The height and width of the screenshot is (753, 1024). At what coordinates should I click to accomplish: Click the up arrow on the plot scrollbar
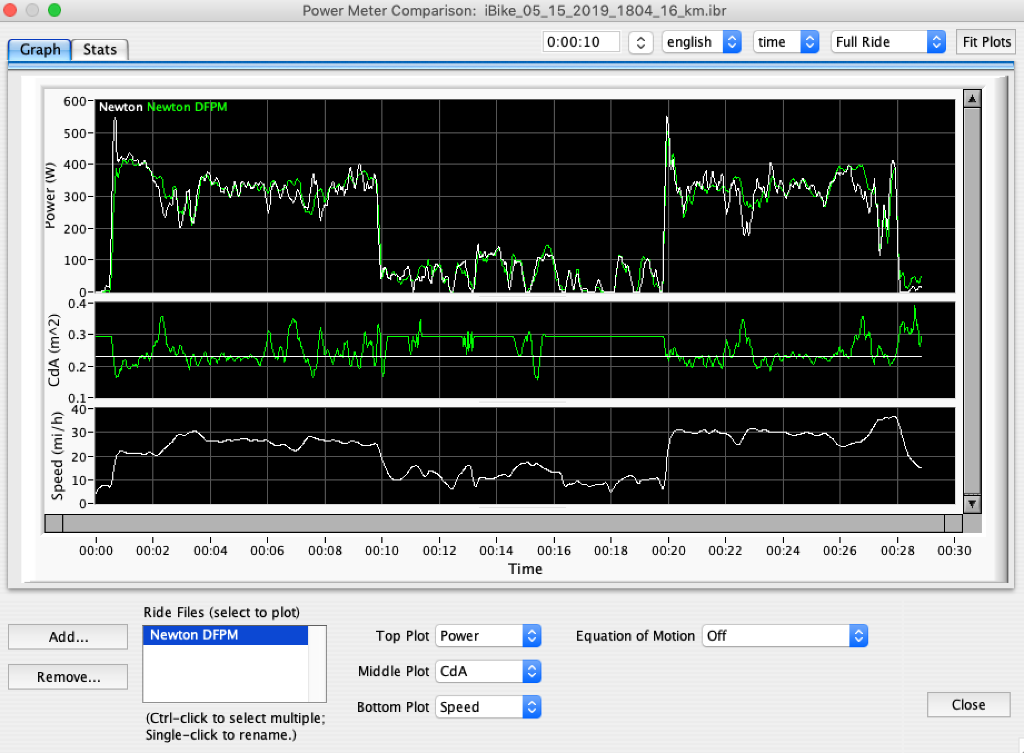pyautogui.click(x=971, y=97)
